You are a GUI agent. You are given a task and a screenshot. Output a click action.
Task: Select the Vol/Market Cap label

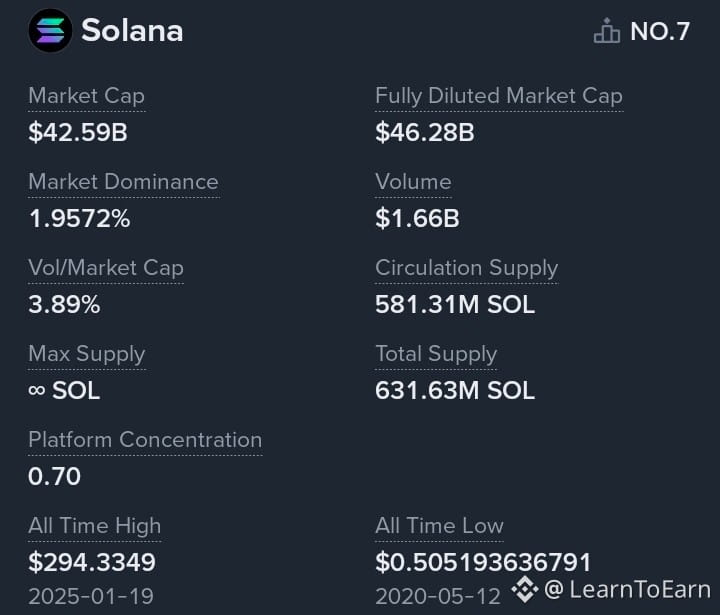click(106, 268)
